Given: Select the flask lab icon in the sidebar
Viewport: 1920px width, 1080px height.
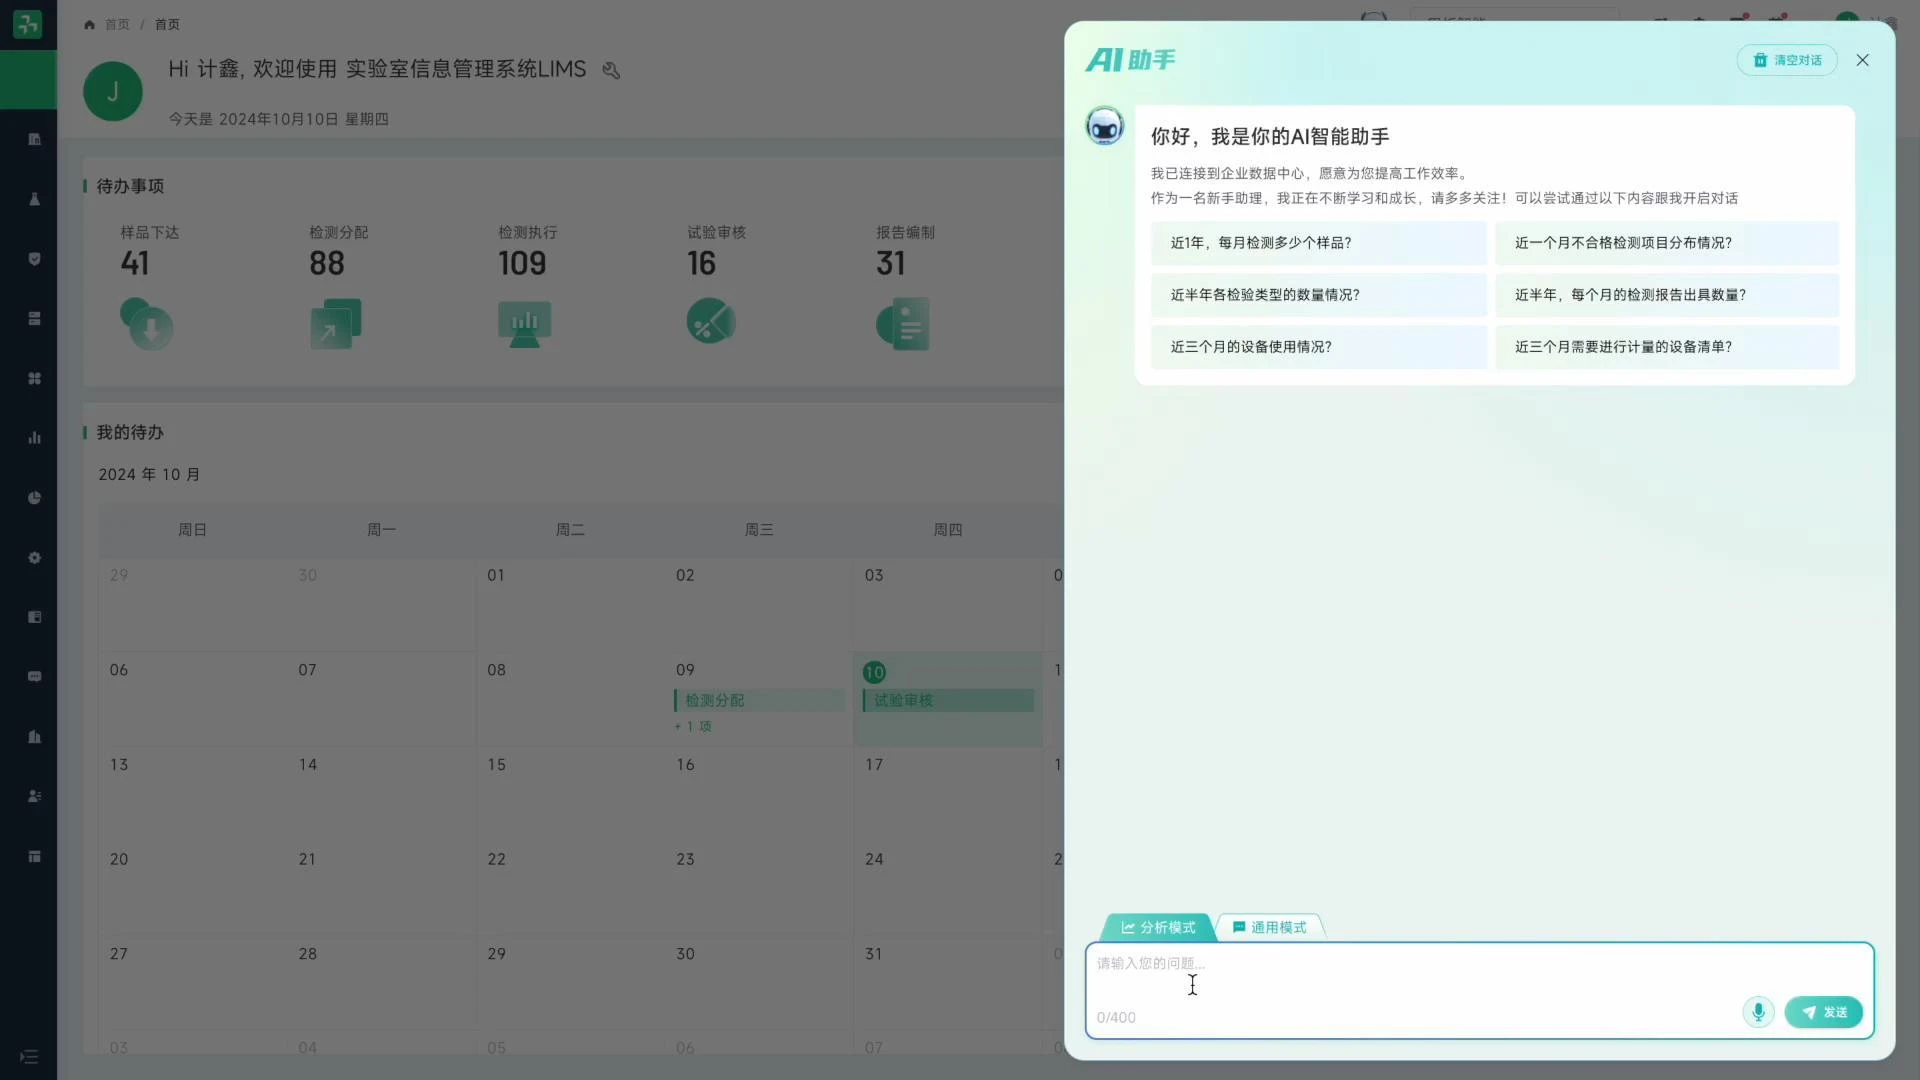Looking at the screenshot, I should [x=34, y=199].
